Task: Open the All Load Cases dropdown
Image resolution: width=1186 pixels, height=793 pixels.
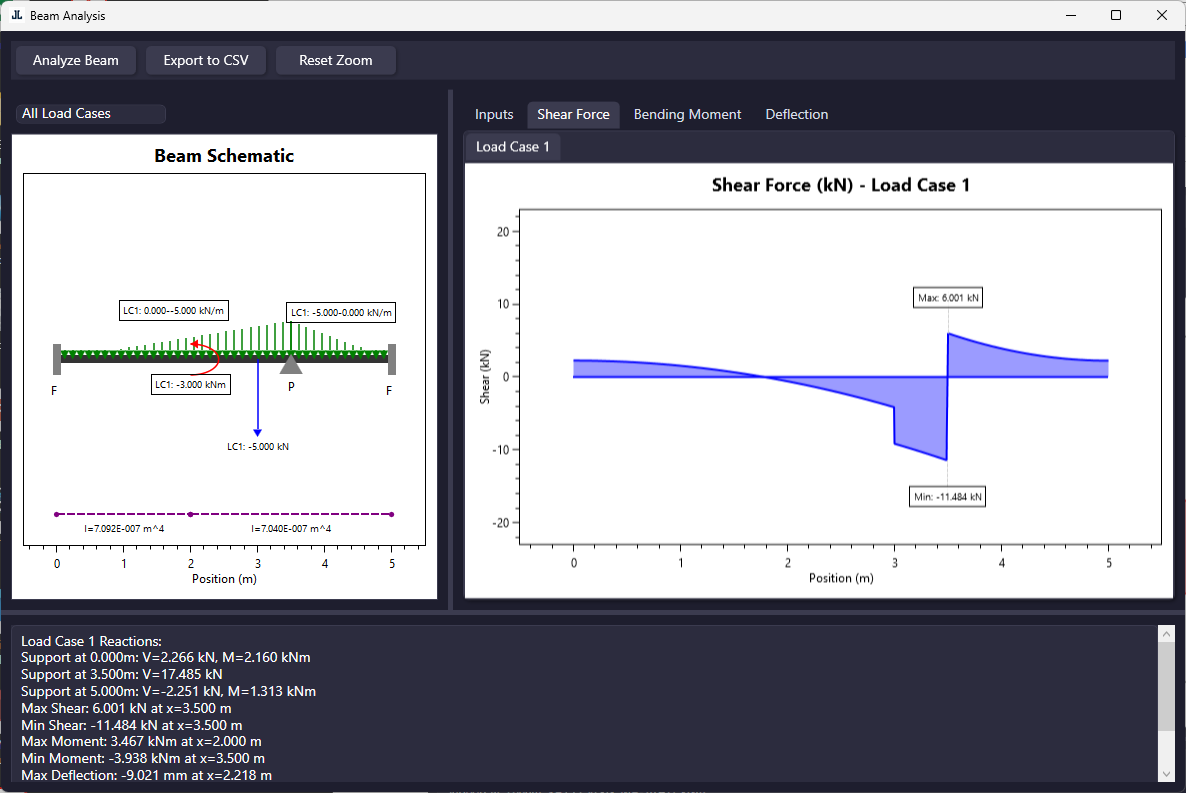Action: click(x=90, y=114)
